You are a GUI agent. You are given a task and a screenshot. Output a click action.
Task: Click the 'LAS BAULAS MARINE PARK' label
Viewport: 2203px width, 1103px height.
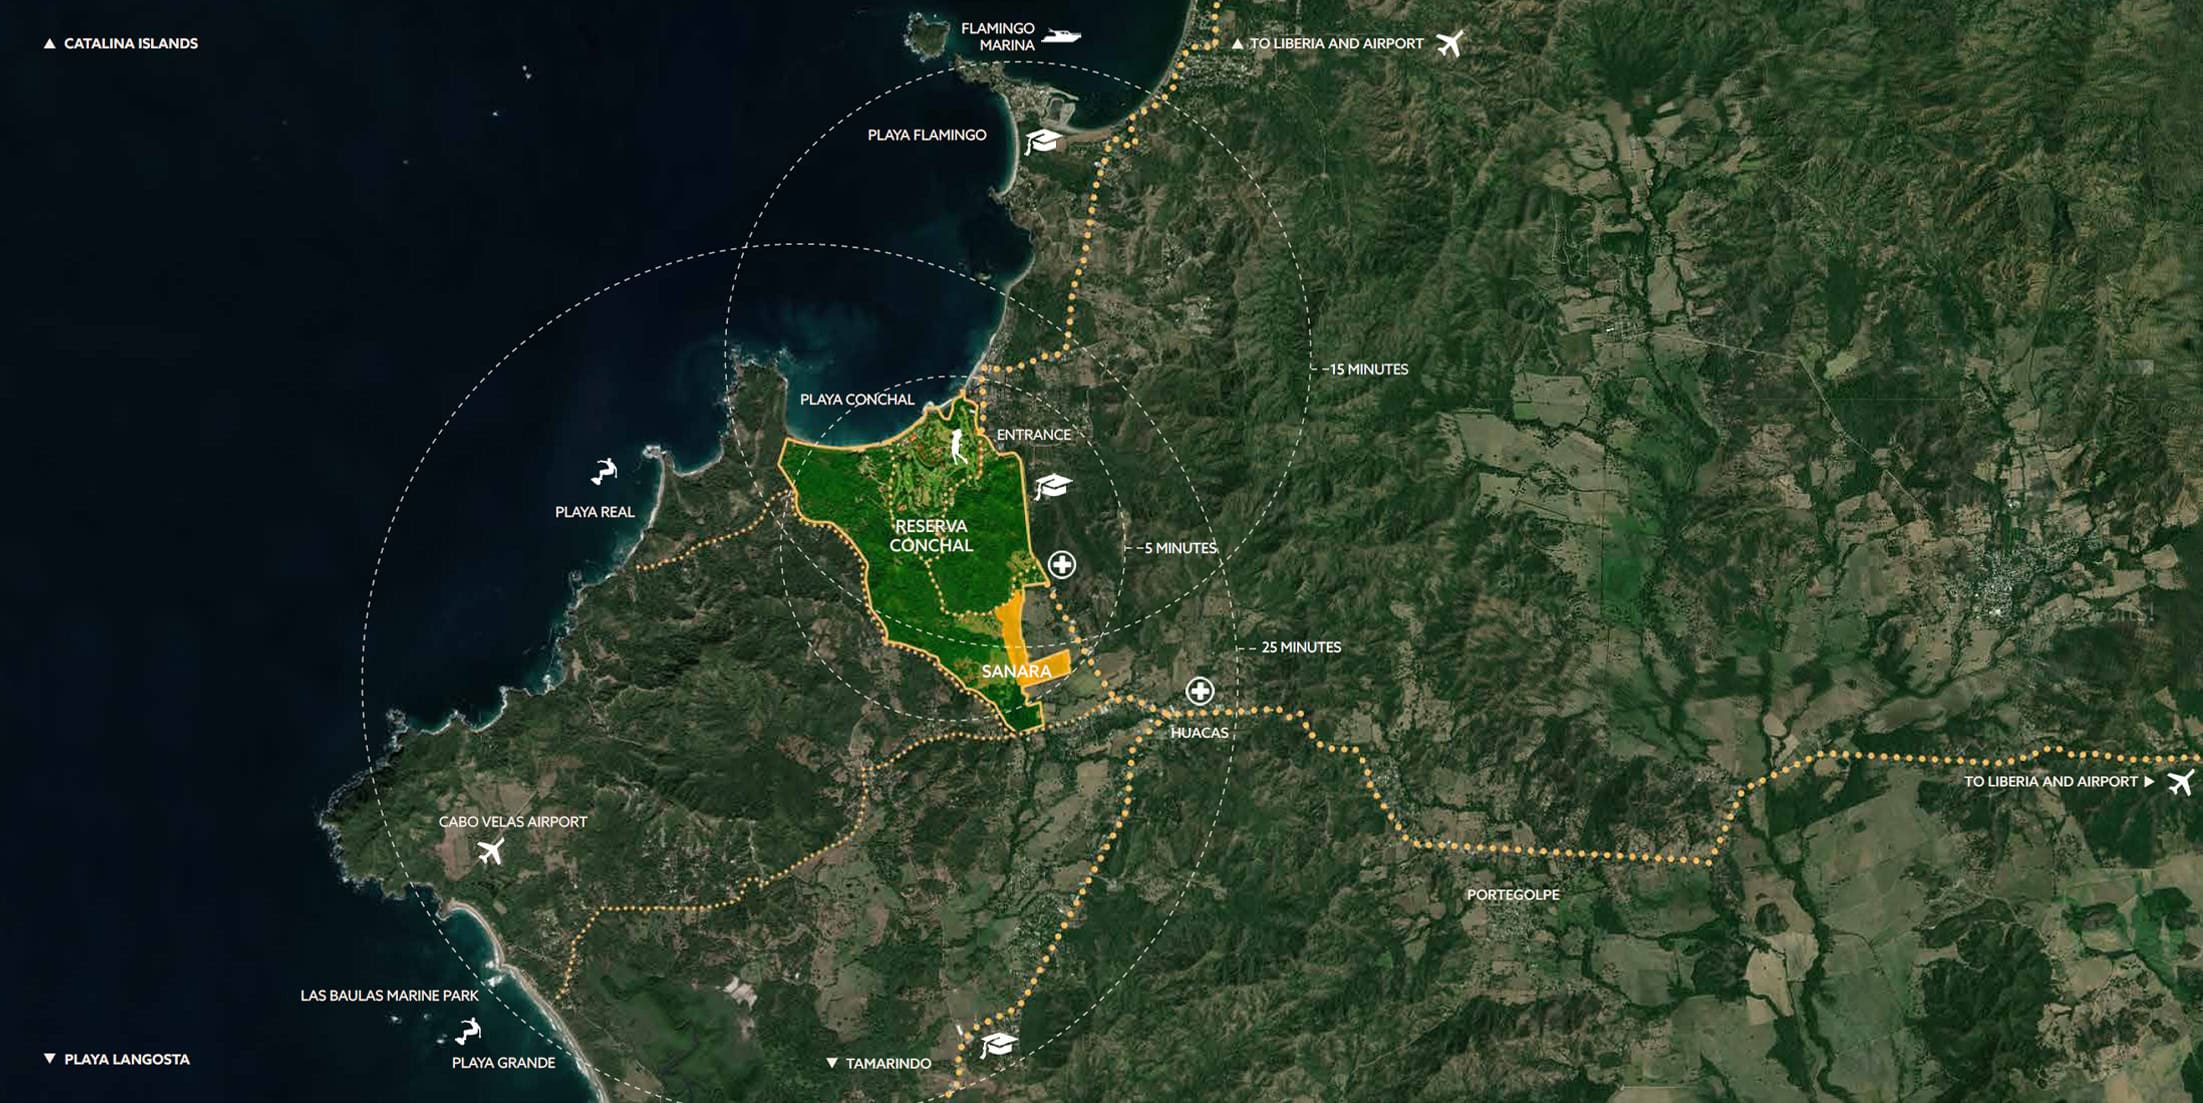[390, 996]
